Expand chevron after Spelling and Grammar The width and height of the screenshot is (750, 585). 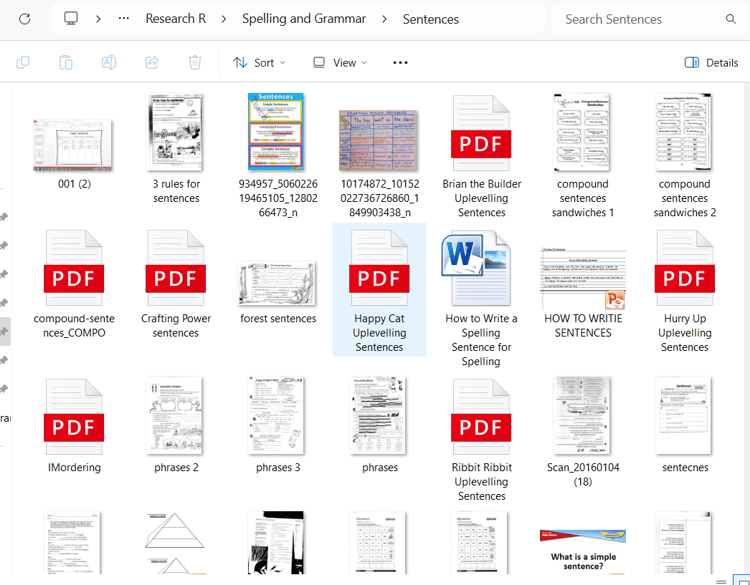pyautogui.click(x=385, y=19)
